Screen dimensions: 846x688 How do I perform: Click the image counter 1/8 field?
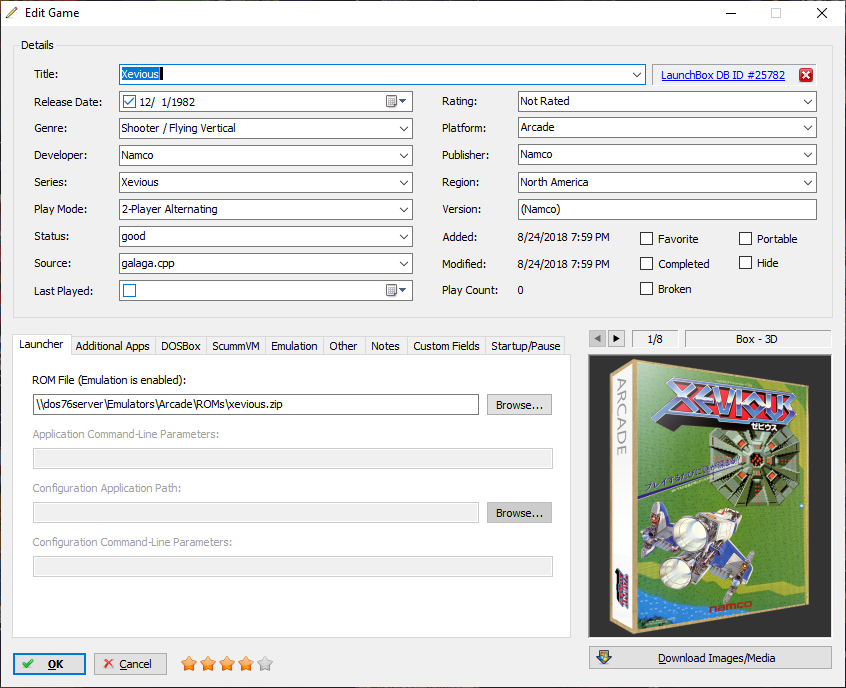[x=654, y=339]
